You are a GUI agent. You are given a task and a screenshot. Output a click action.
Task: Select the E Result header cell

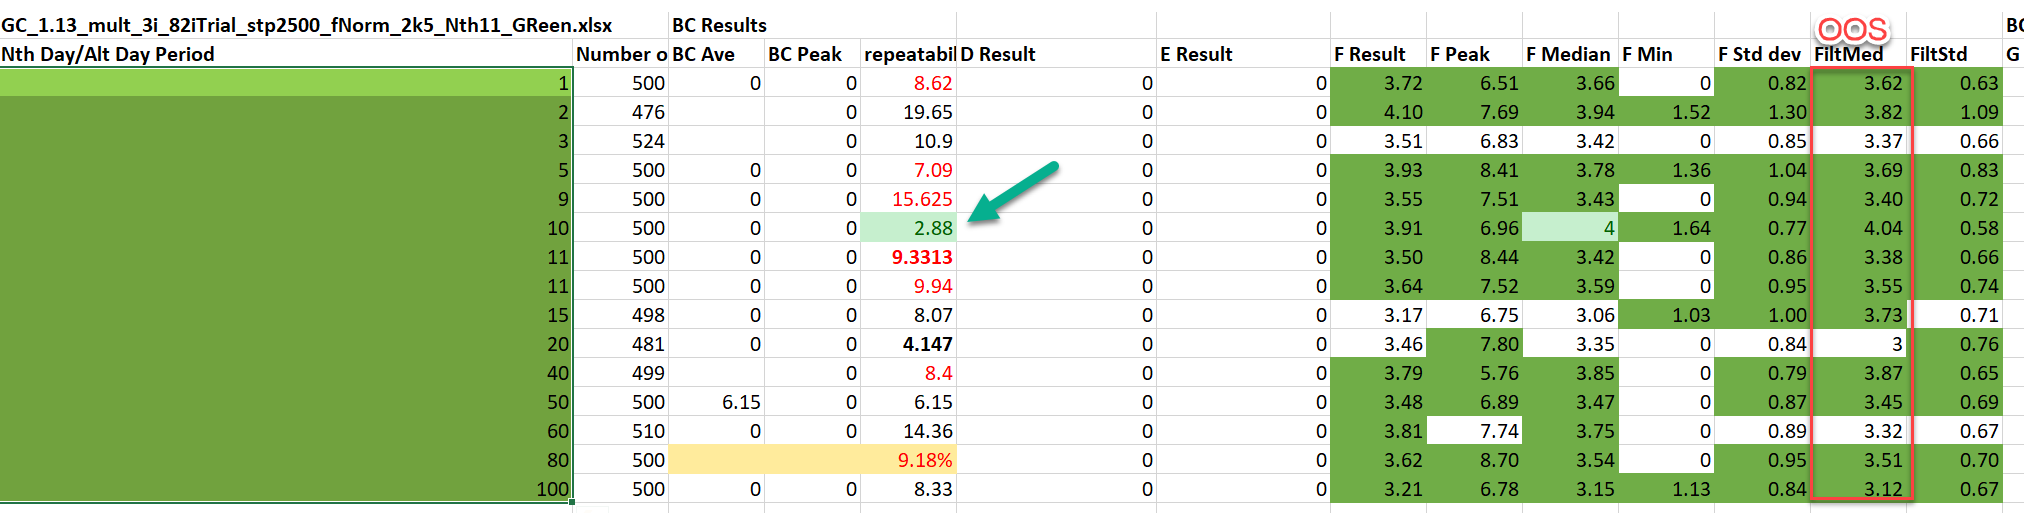click(x=1196, y=54)
